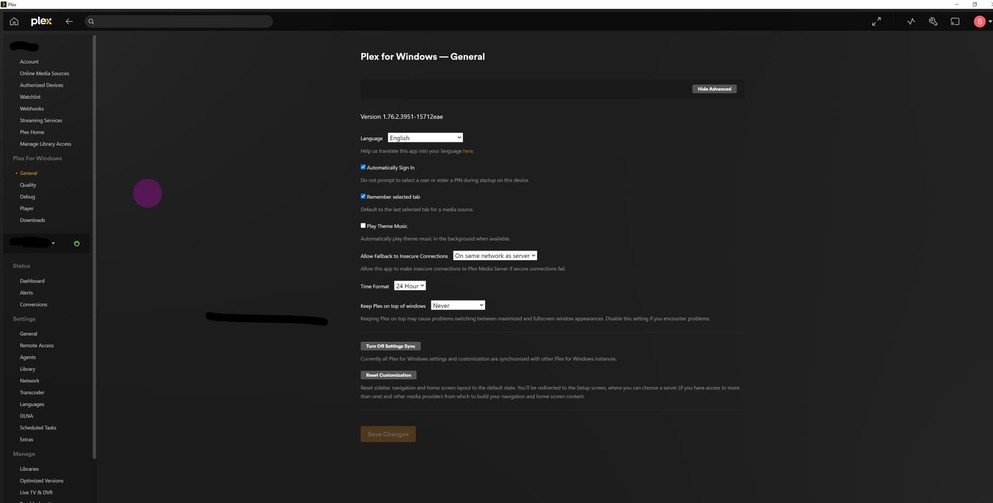Open Plex Home in sidebar
Screen dimensions: 993x503
pyautogui.click(x=32, y=132)
